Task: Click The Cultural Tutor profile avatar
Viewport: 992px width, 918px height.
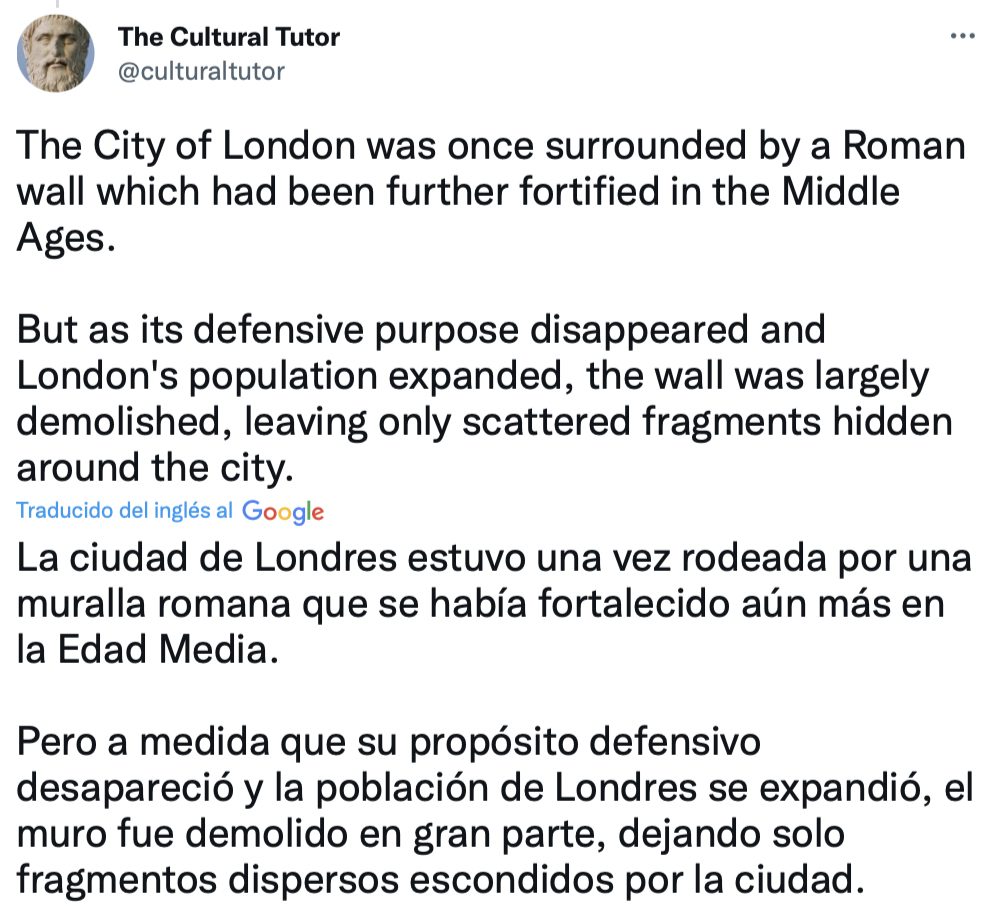Action: pyautogui.click(x=57, y=53)
